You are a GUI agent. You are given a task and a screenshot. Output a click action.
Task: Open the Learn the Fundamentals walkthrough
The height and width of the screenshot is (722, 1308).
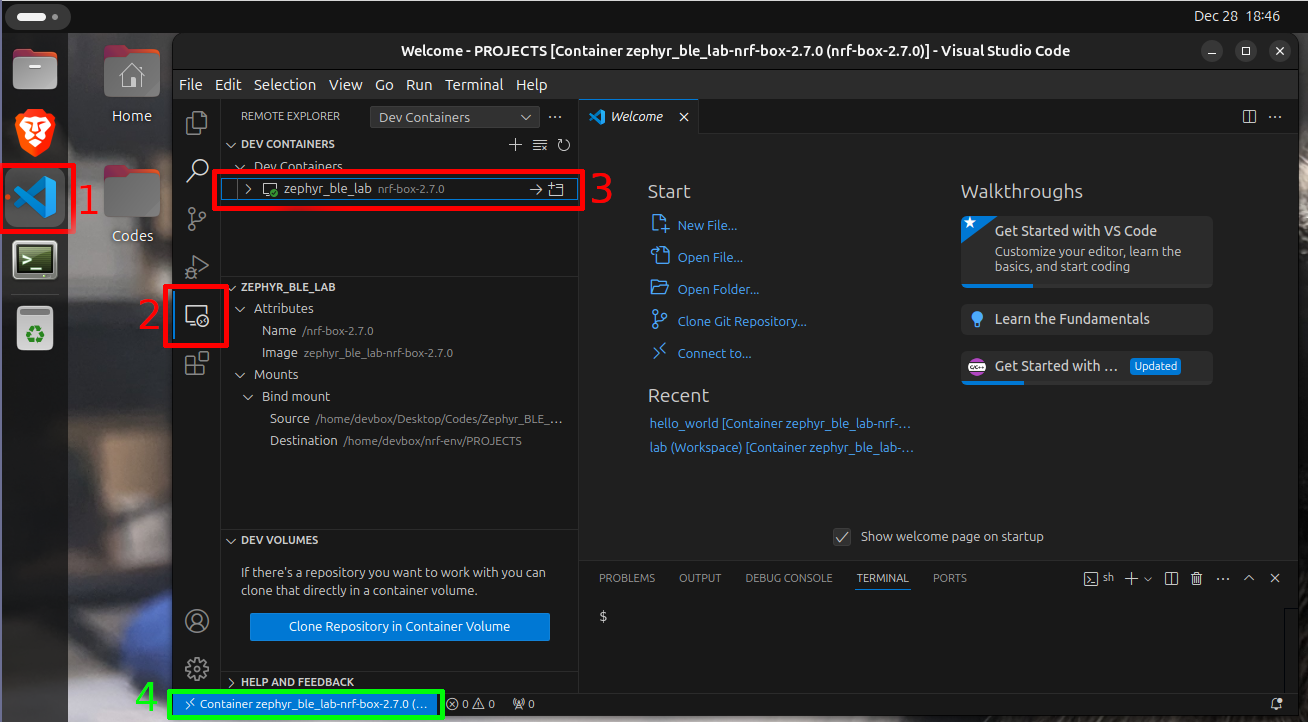tap(1086, 319)
